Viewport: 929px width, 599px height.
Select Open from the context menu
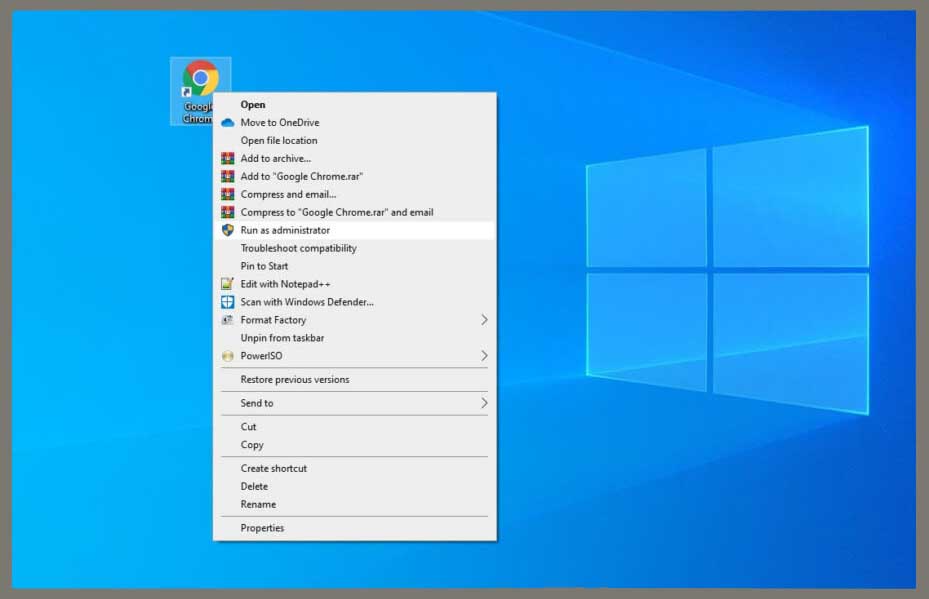[x=253, y=104]
